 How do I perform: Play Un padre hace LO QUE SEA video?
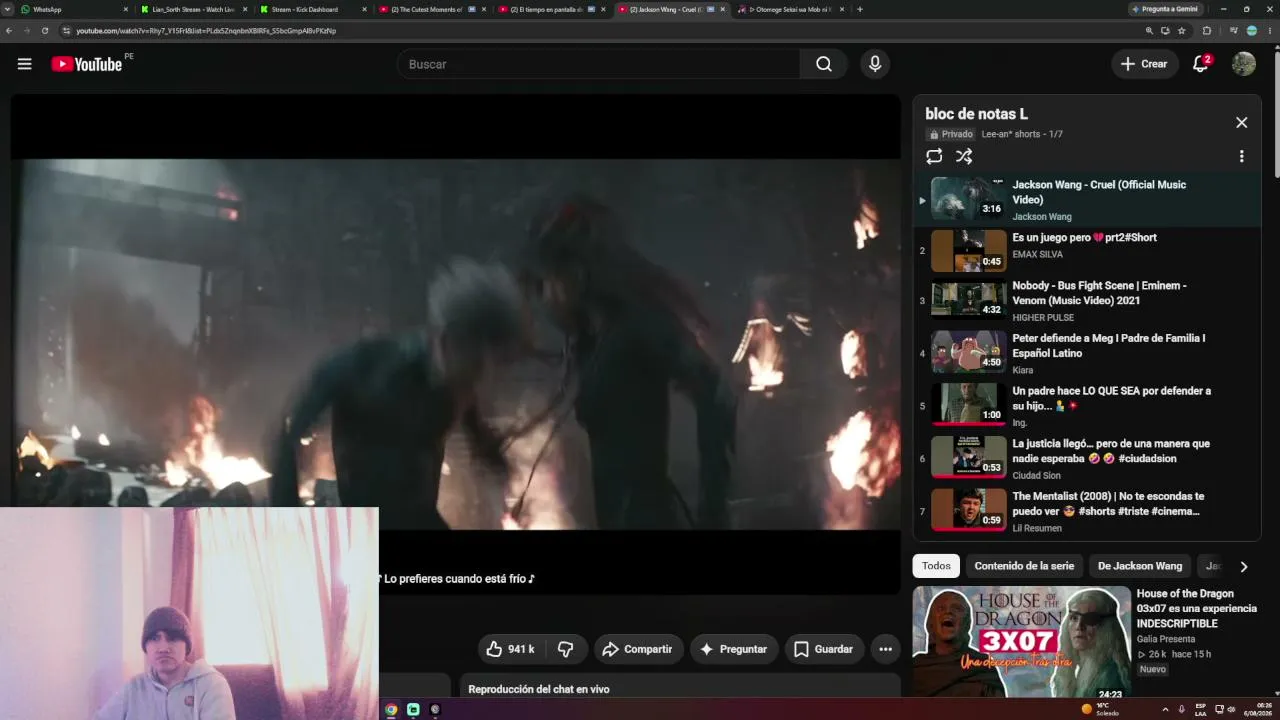968,404
